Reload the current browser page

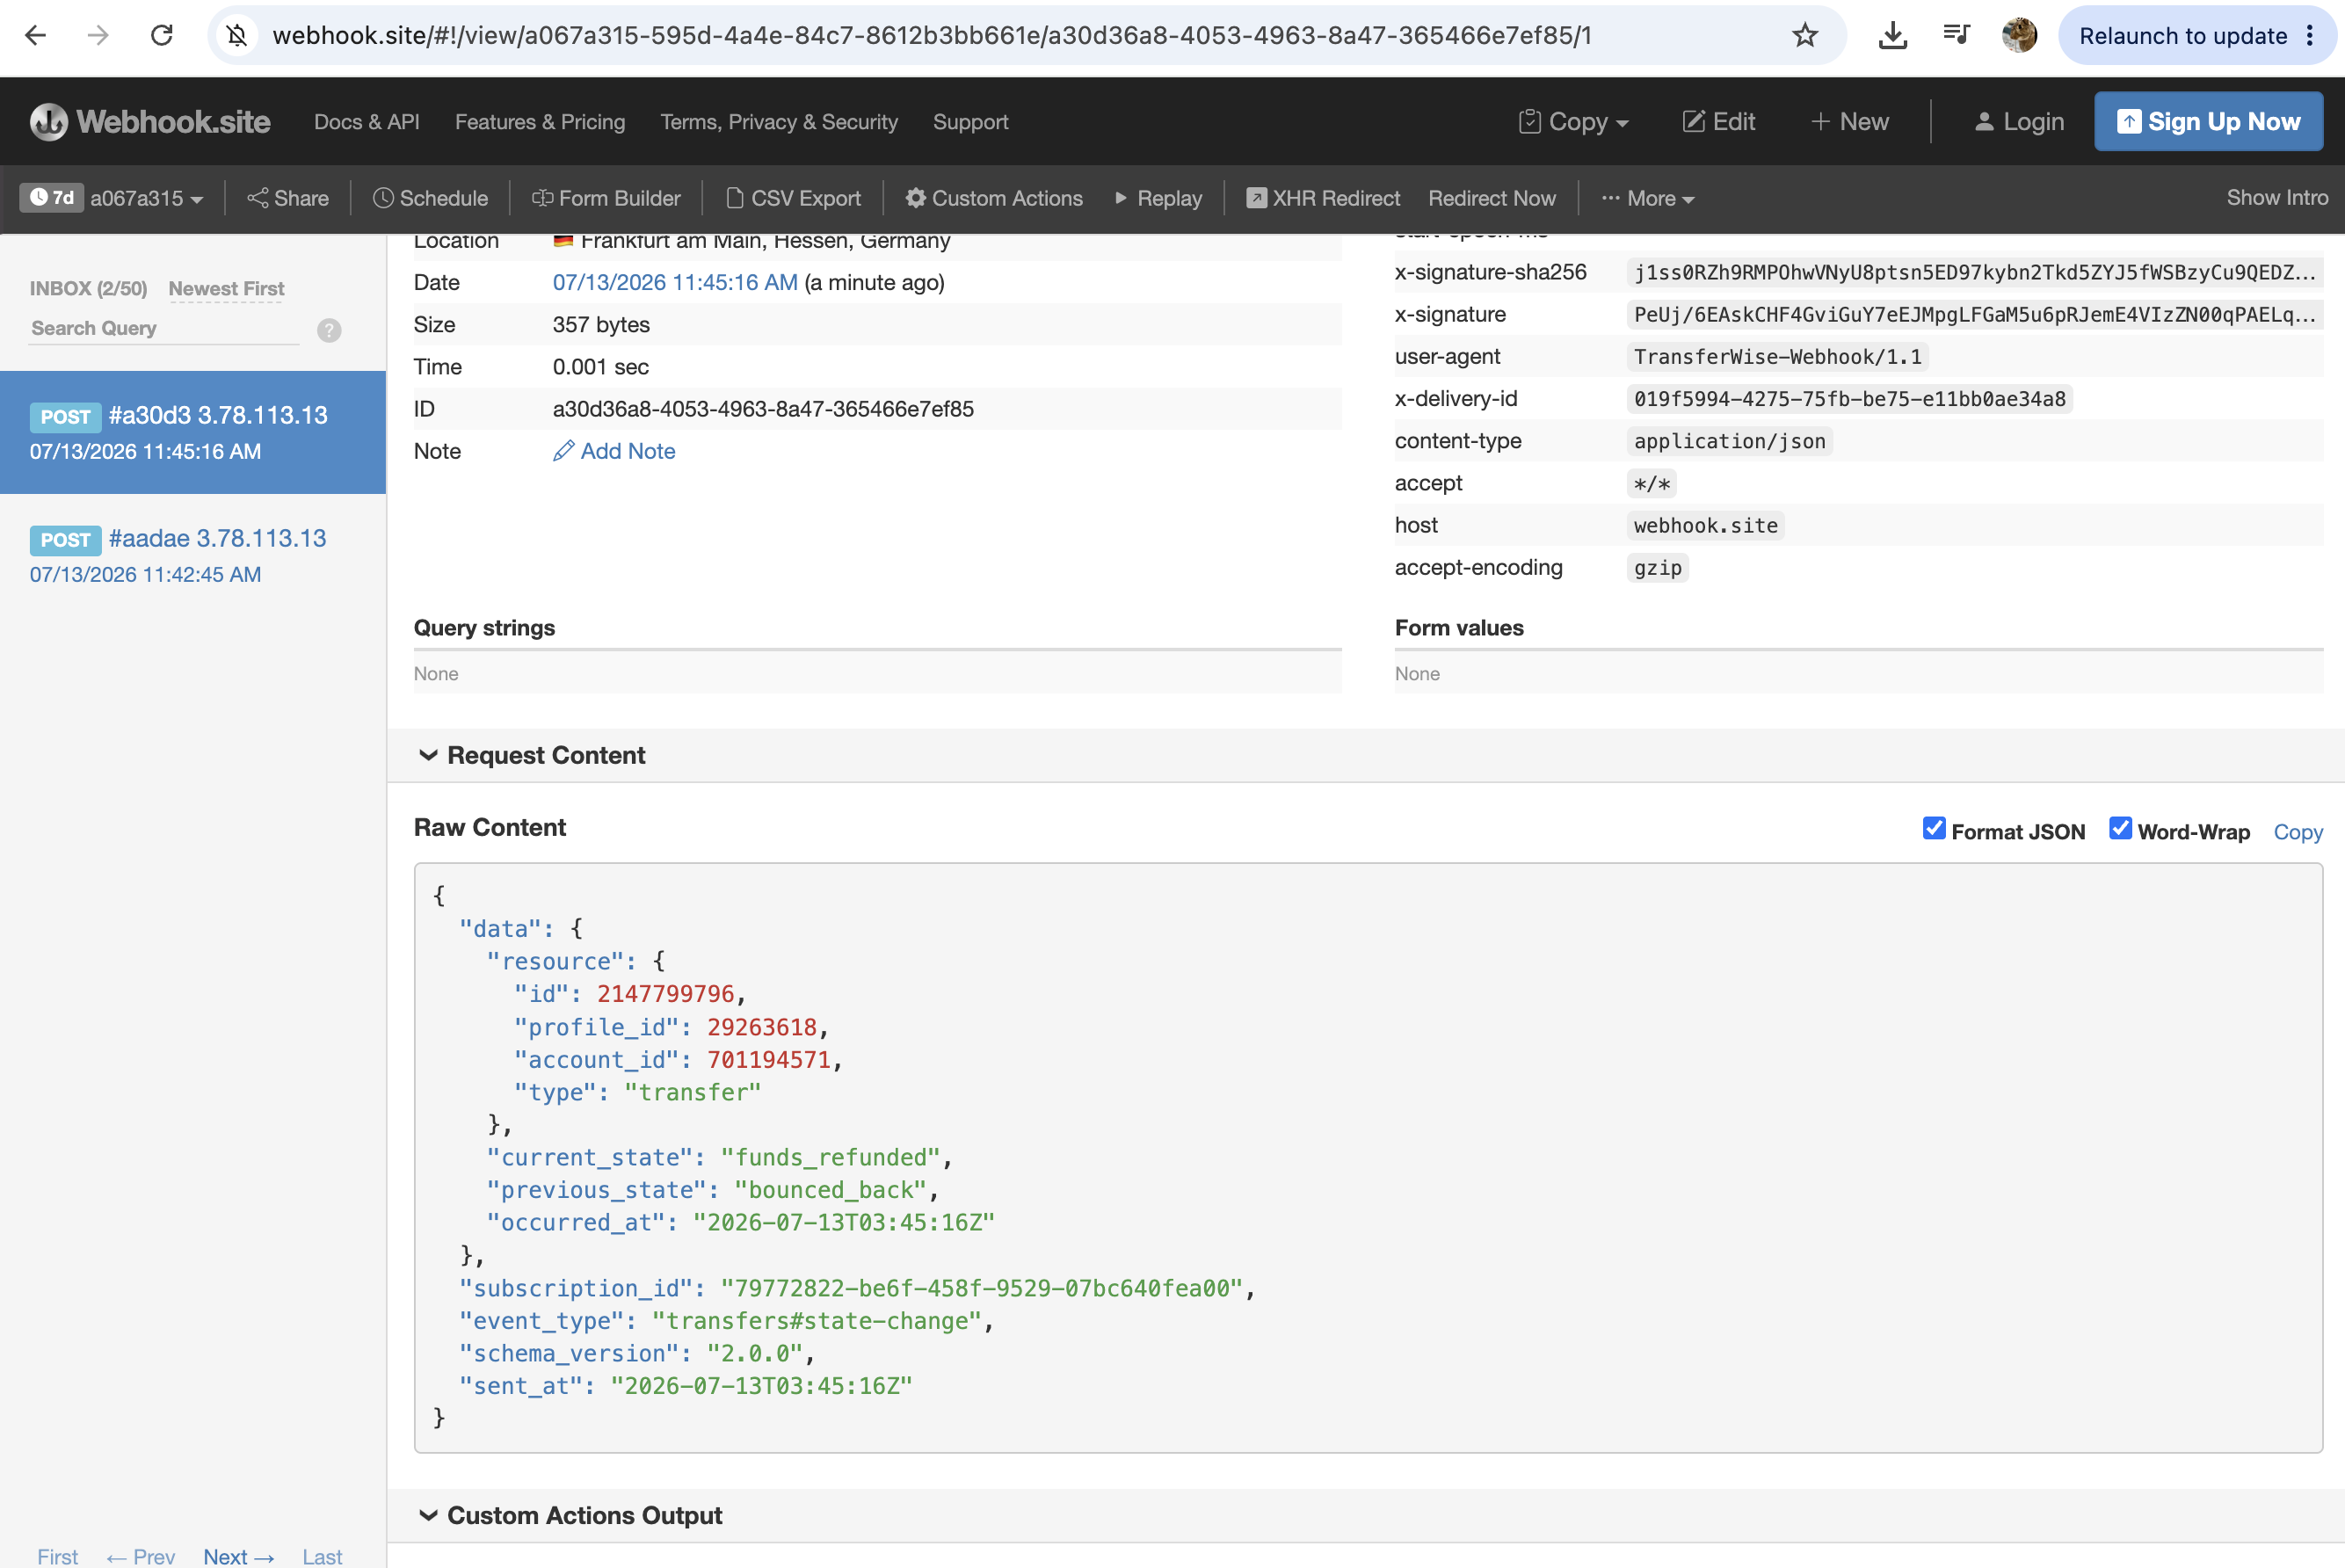click(161, 36)
